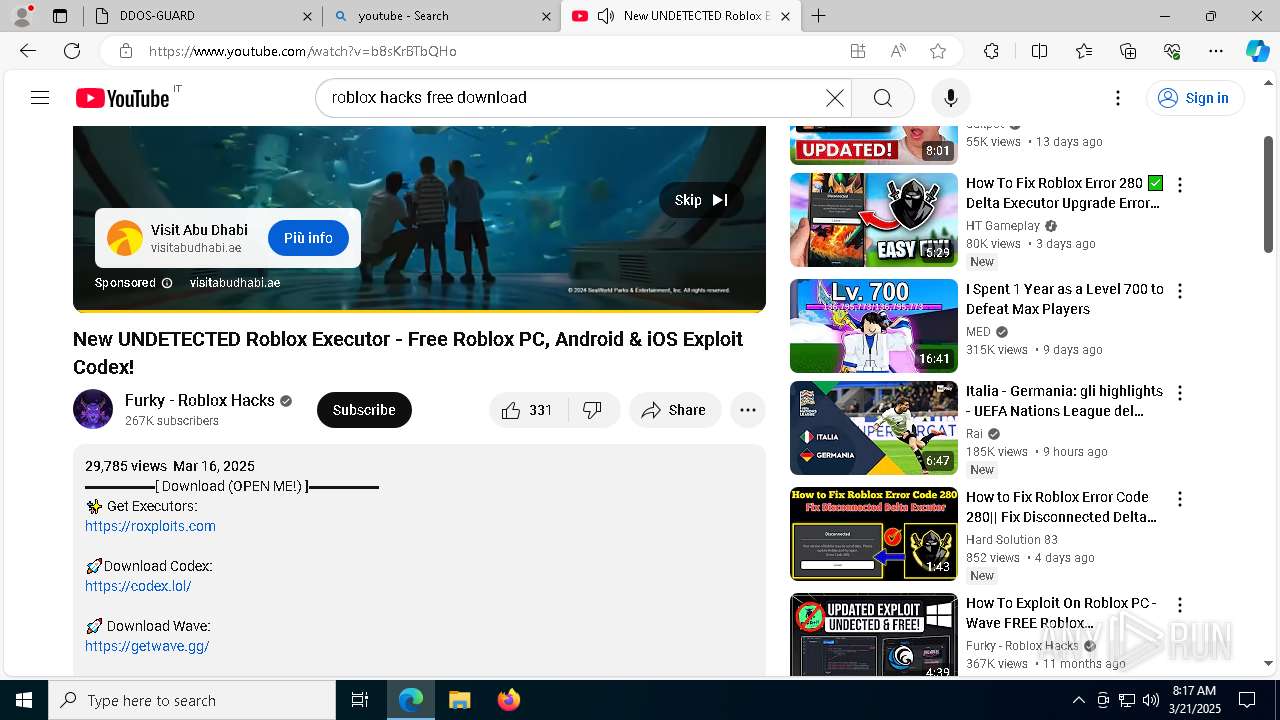Clear the search box with X icon
This screenshot has height=720, width=1280.
click(835, 98)
